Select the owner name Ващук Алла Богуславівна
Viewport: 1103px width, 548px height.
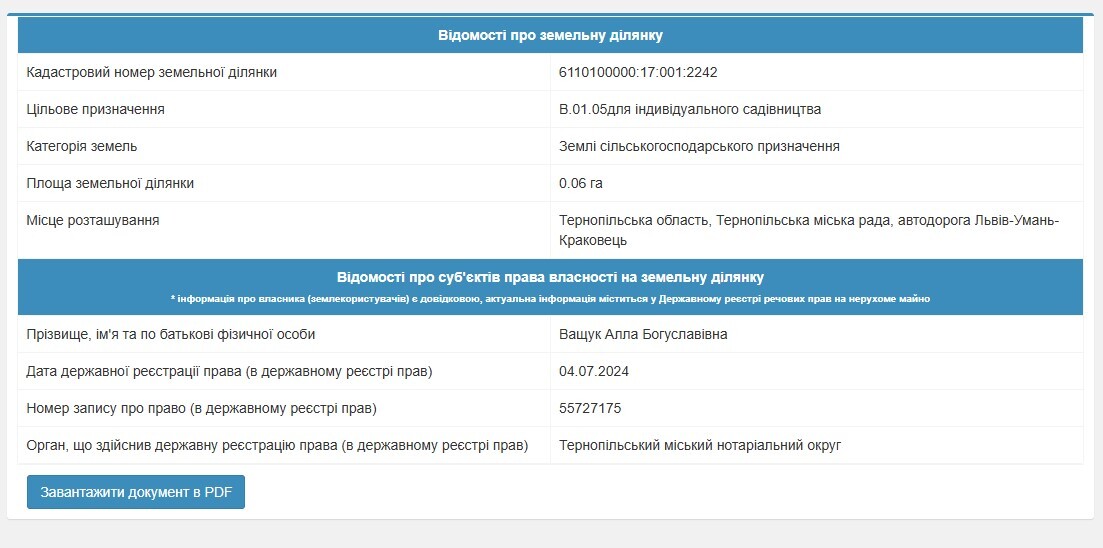pyautogui.click(x=643, y=334)
